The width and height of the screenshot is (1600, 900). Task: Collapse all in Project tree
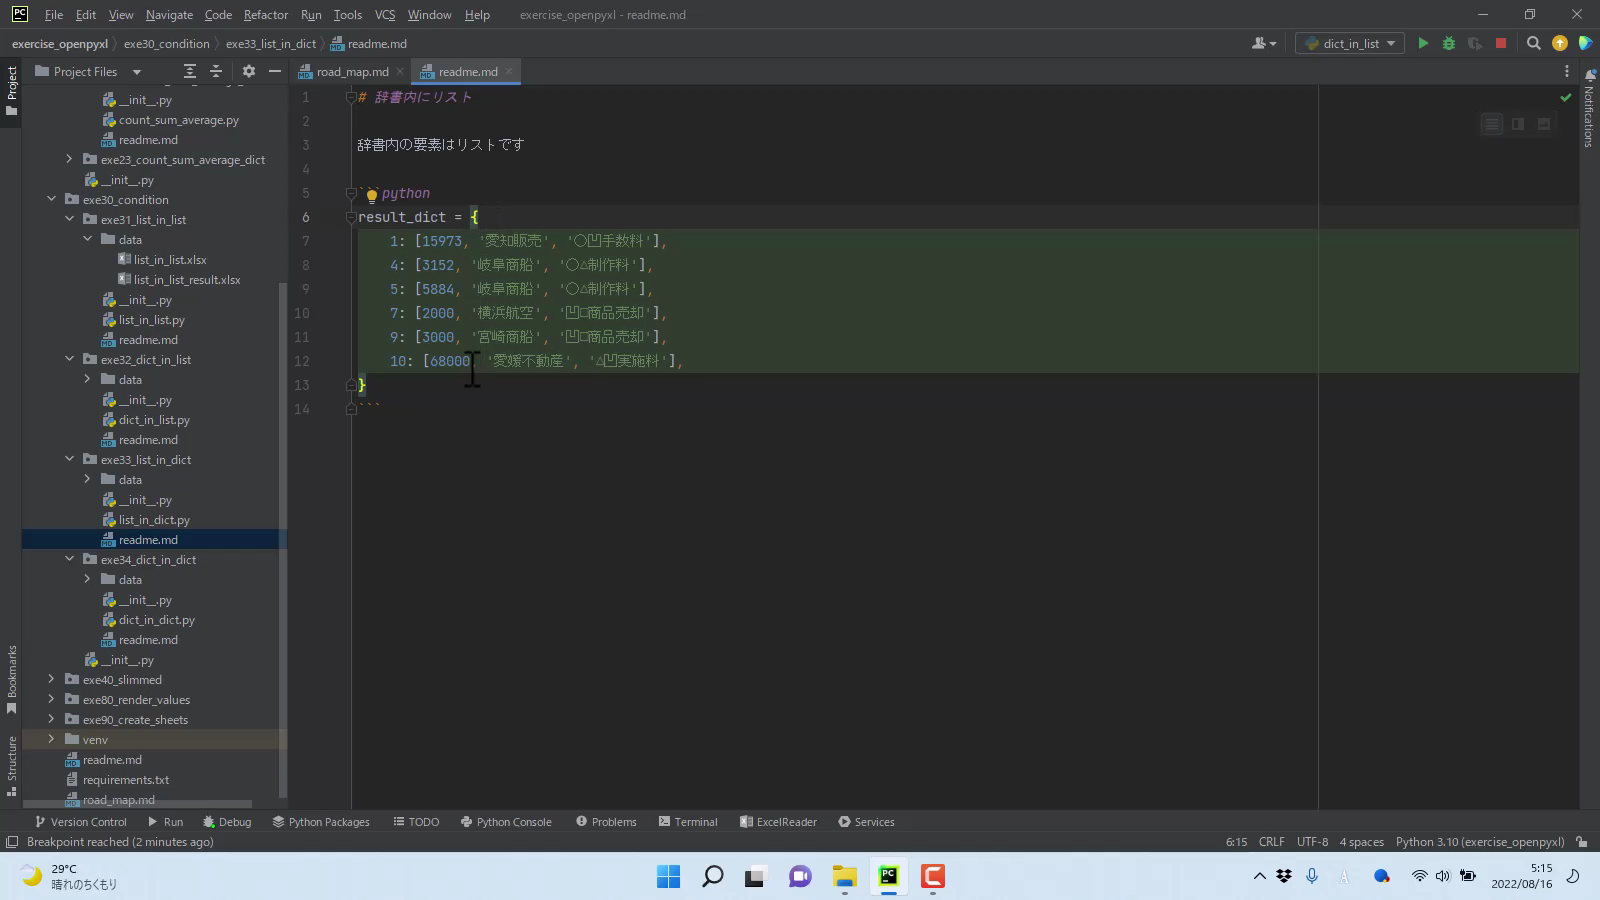click(x=216, y=71)
